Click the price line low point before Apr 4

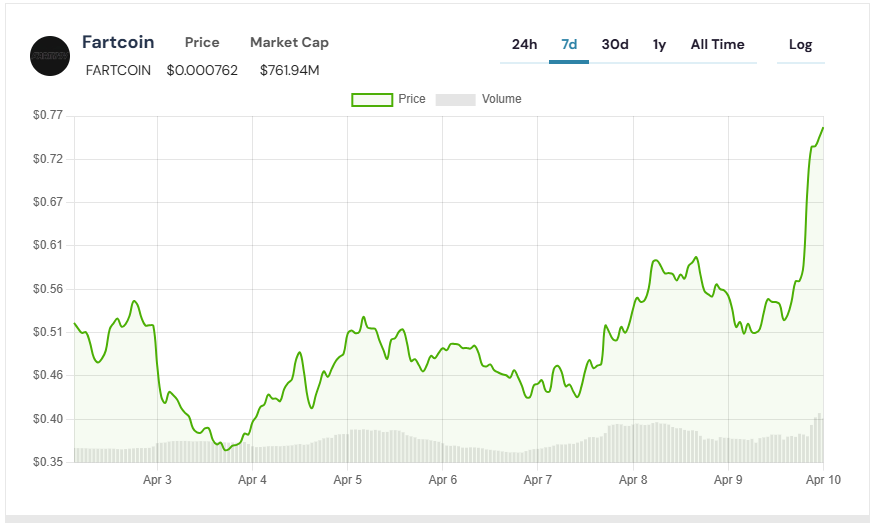[x=225, y=450]
